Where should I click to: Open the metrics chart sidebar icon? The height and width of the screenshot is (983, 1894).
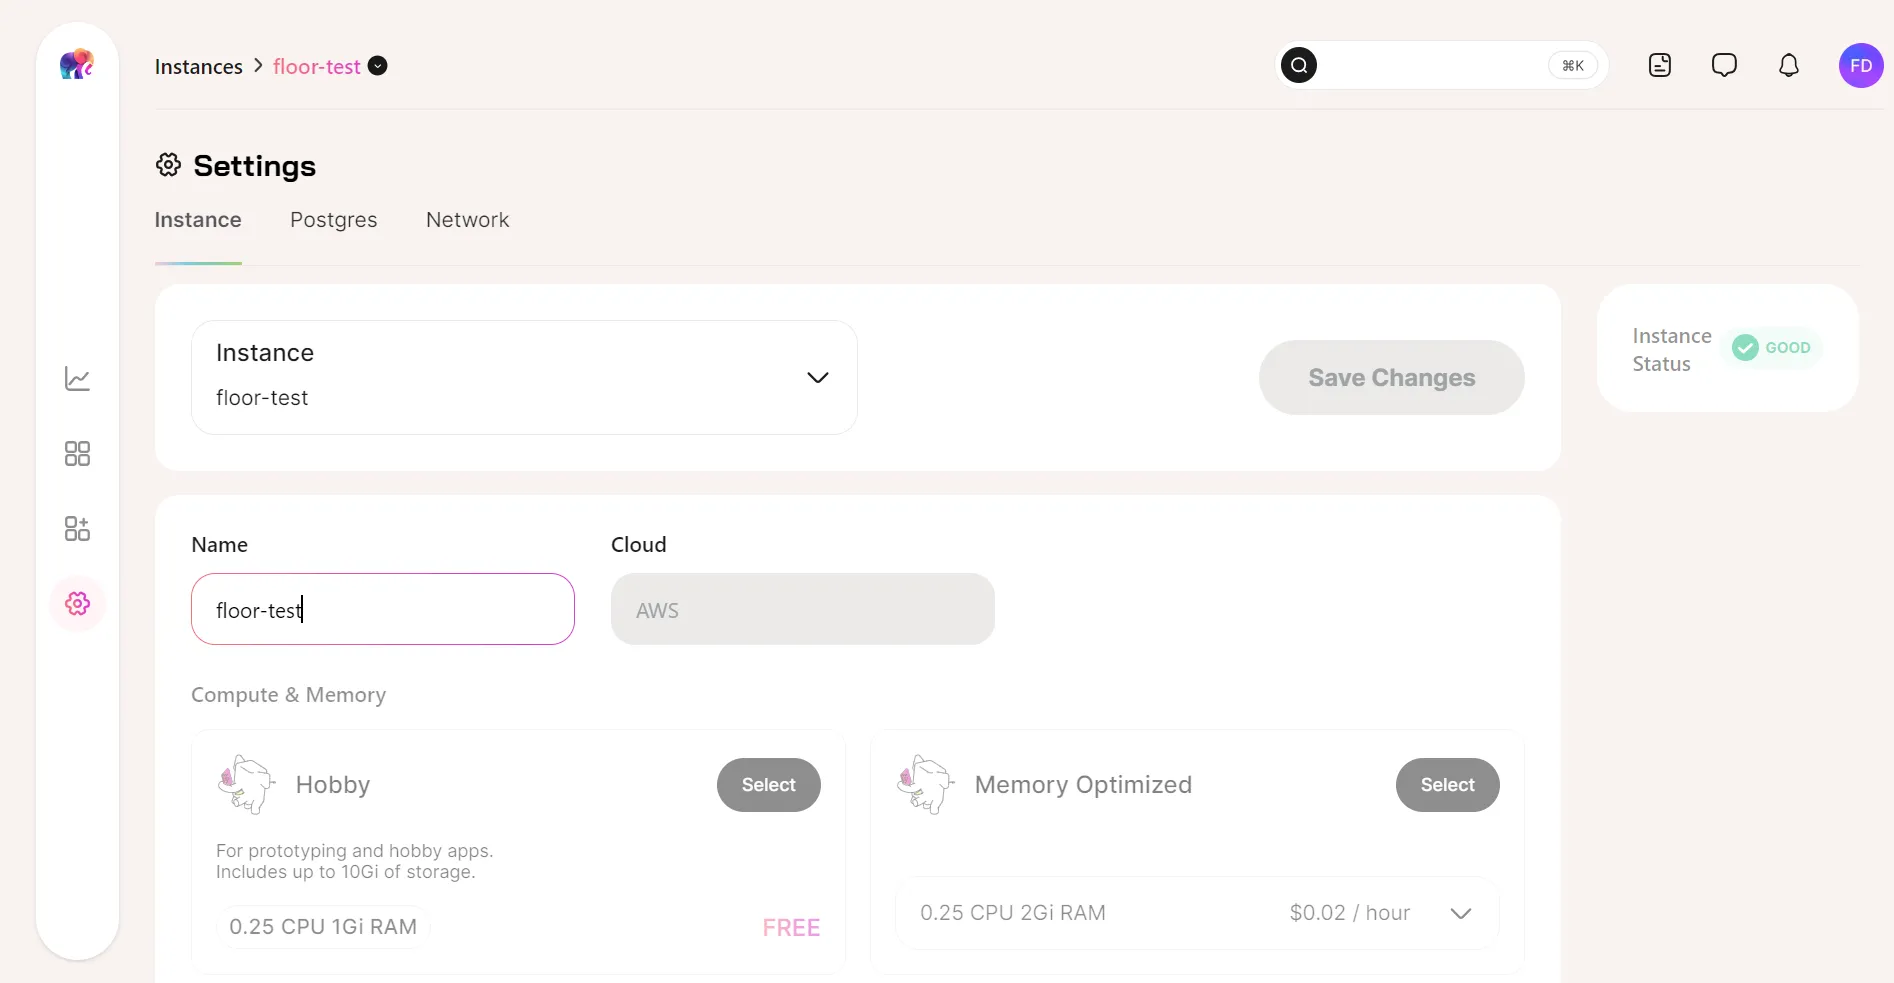(x=78, y=379)
